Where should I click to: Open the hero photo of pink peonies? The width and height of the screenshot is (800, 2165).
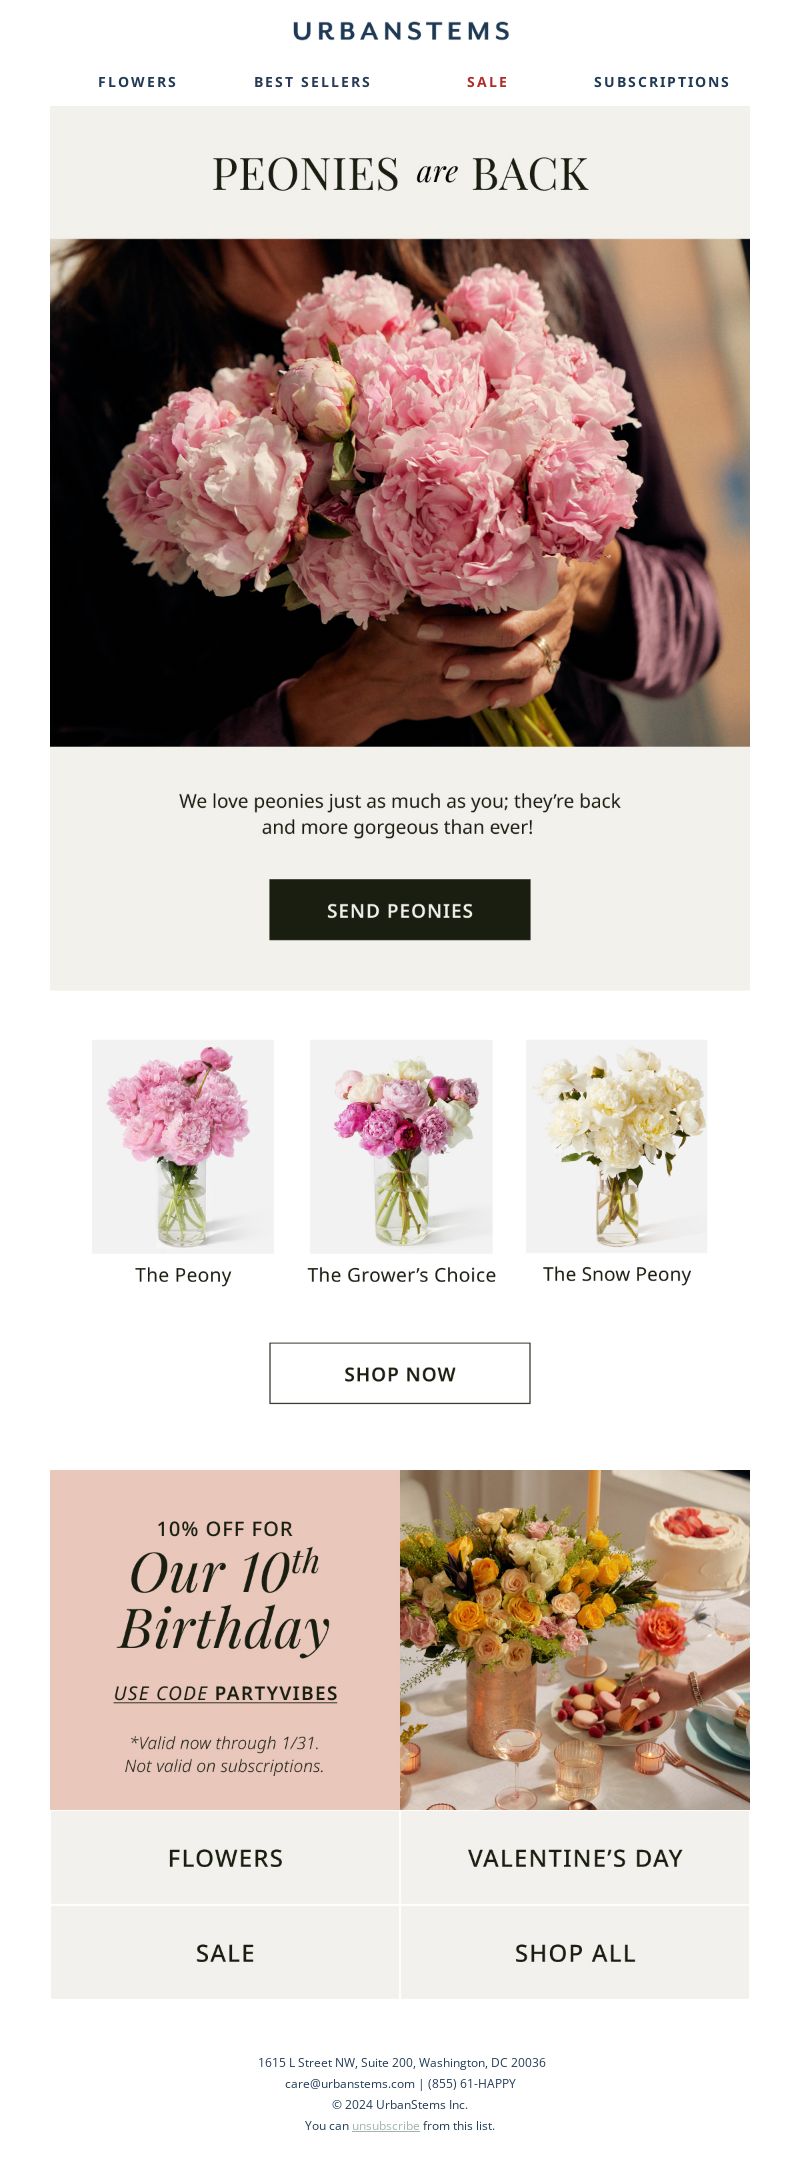click(x=400, y=492)
